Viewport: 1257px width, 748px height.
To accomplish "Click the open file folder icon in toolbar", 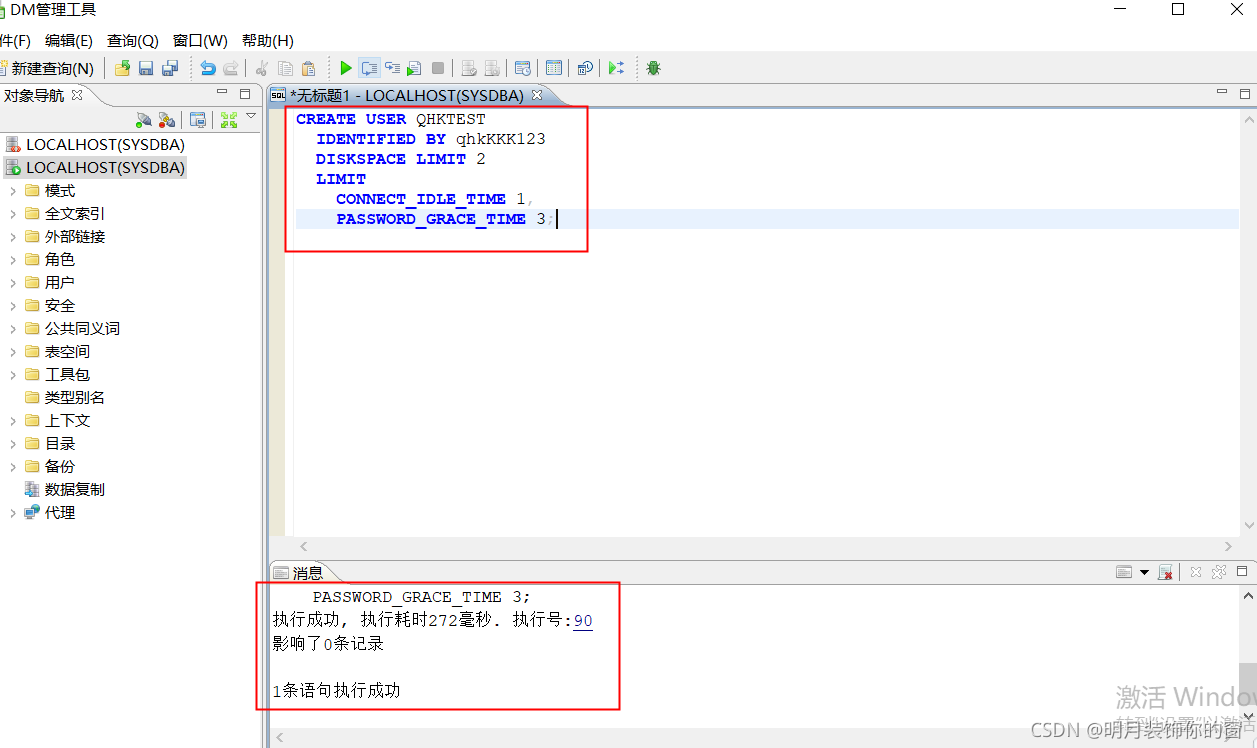I will pyautogui.click(x=122, y=68).
